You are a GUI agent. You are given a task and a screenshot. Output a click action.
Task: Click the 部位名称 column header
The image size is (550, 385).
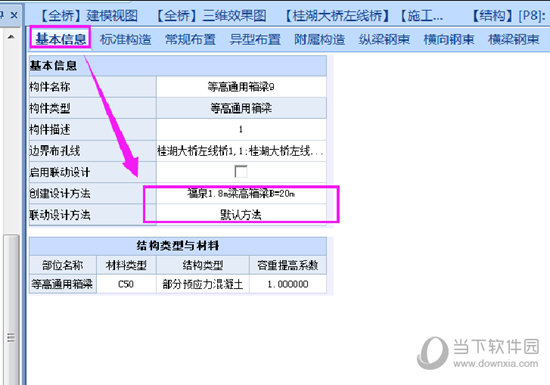[62, 265]
